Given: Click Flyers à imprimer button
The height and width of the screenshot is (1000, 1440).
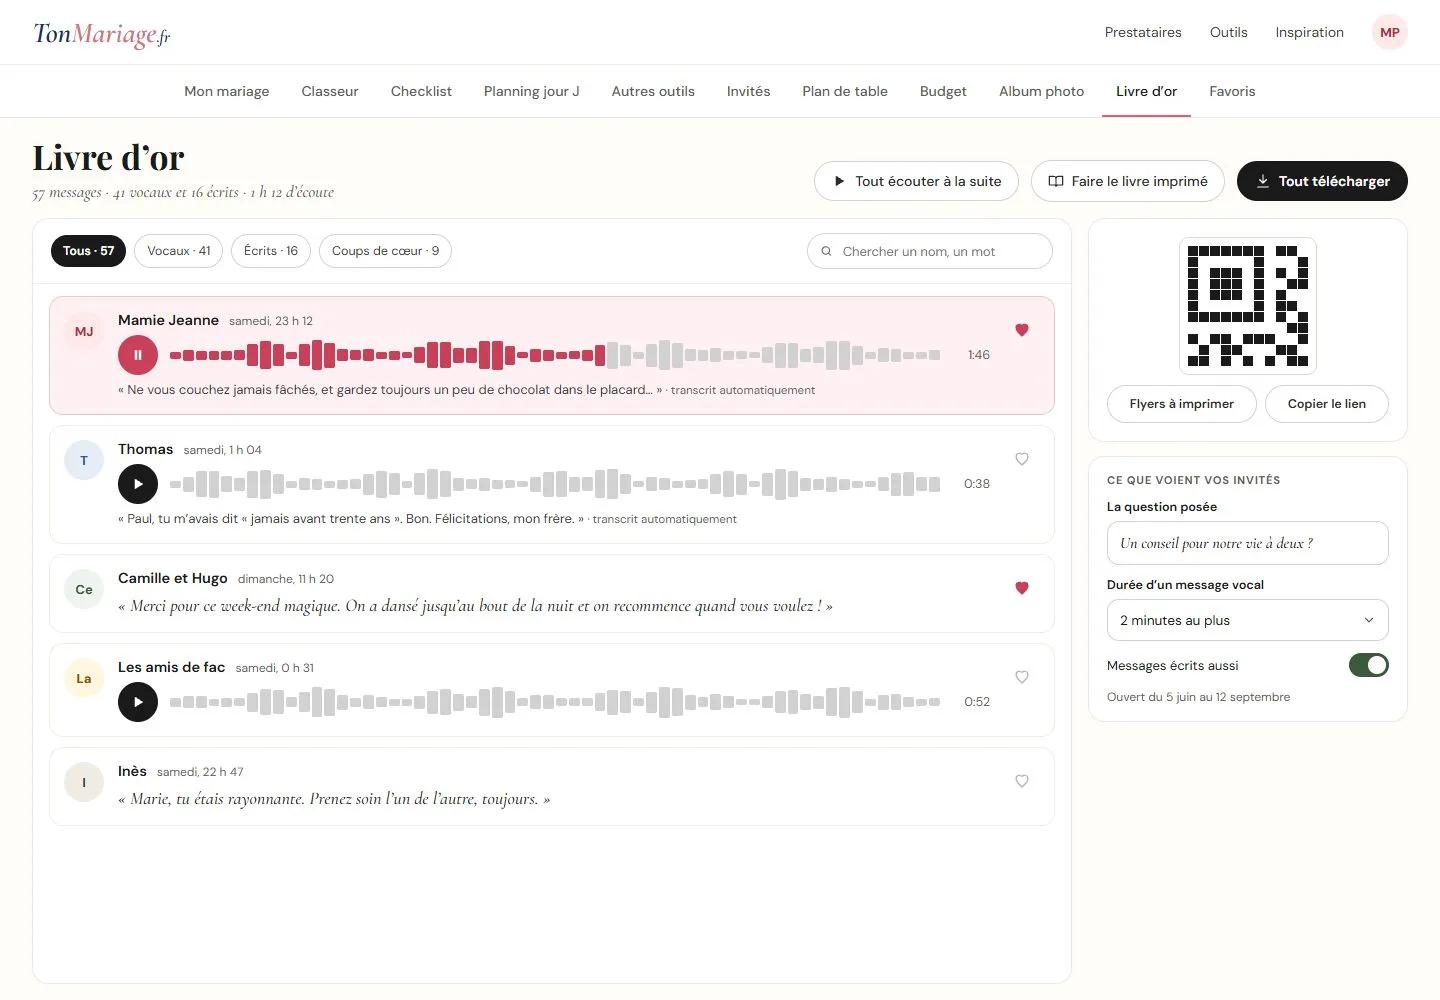Looking at the screenshot, I should 1181,404.
